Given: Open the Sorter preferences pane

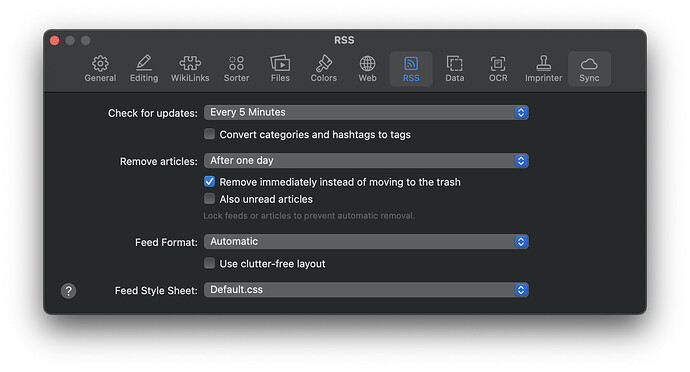Looking at the screenshot, I should [236, 69].
